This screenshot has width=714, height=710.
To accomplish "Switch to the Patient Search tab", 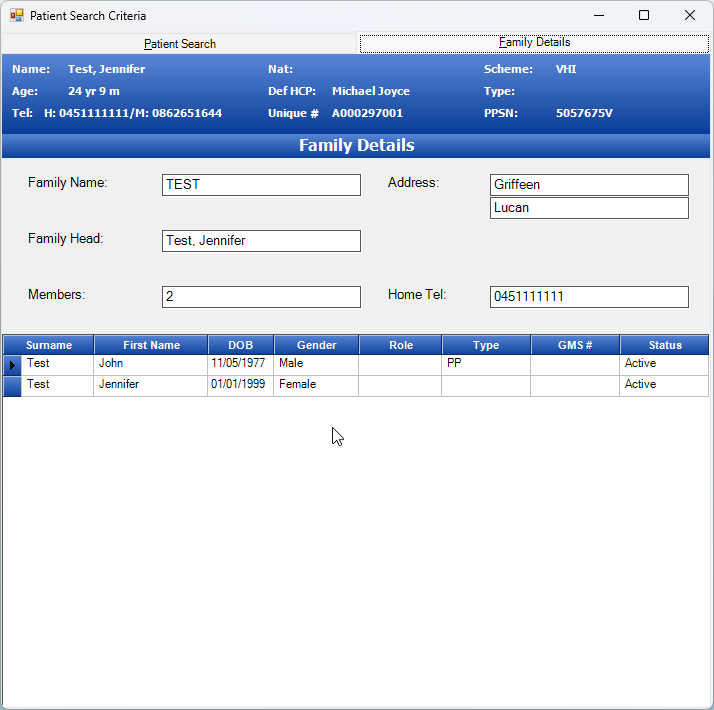I will [180, 44].
